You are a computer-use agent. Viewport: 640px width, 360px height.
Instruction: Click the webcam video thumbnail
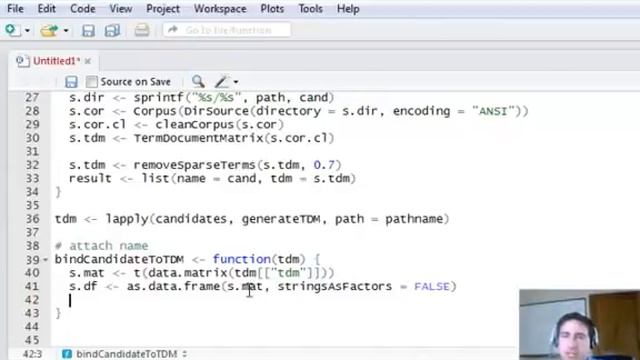point(580,324)
